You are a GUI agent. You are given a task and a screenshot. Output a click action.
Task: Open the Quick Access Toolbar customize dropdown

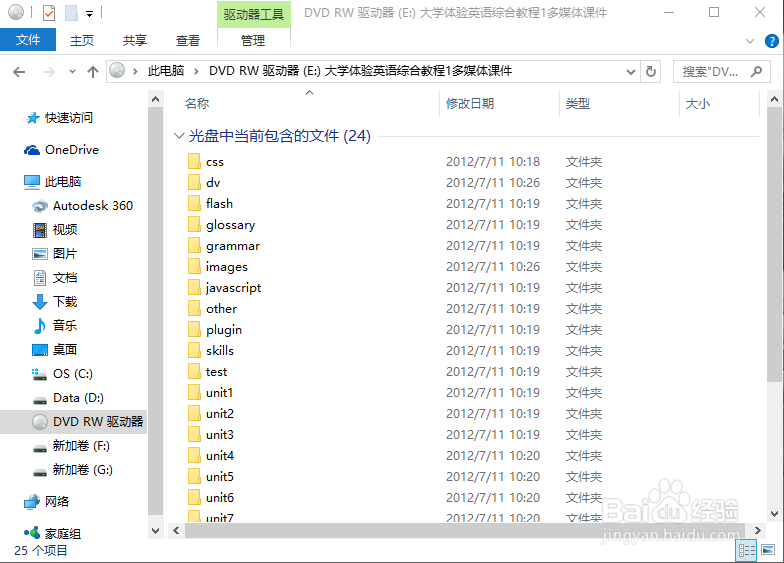[x=90, y=14]
